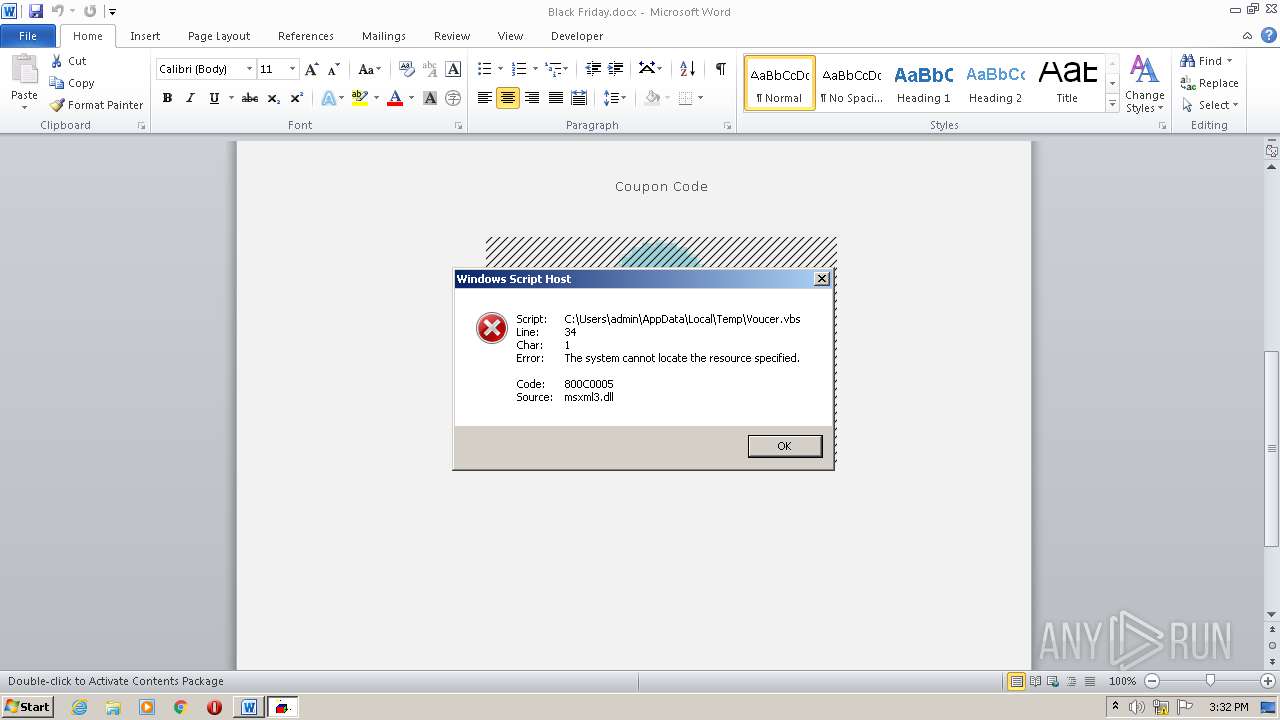Screen dimensions: 1280x720
Task: Align text right
Action: click(x=532, y=98)
